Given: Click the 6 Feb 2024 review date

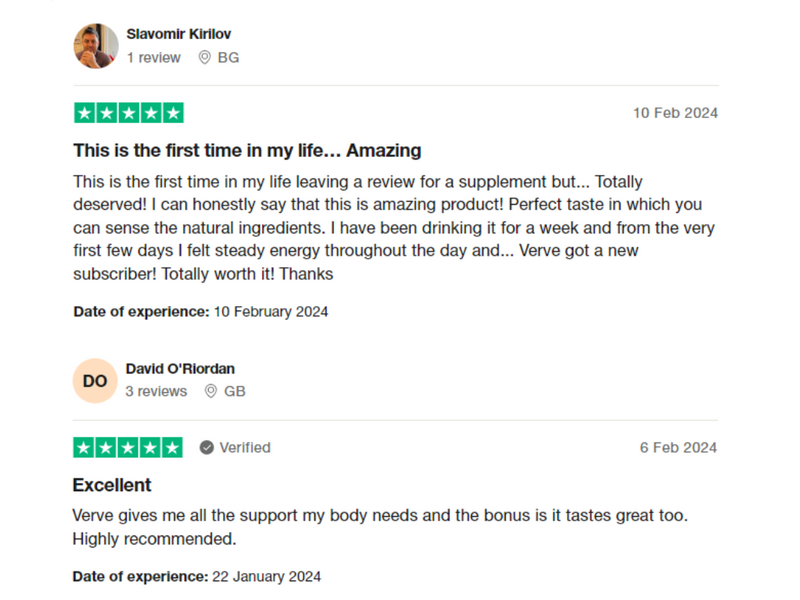Looking at the screenshot, I should coord(678,448).
